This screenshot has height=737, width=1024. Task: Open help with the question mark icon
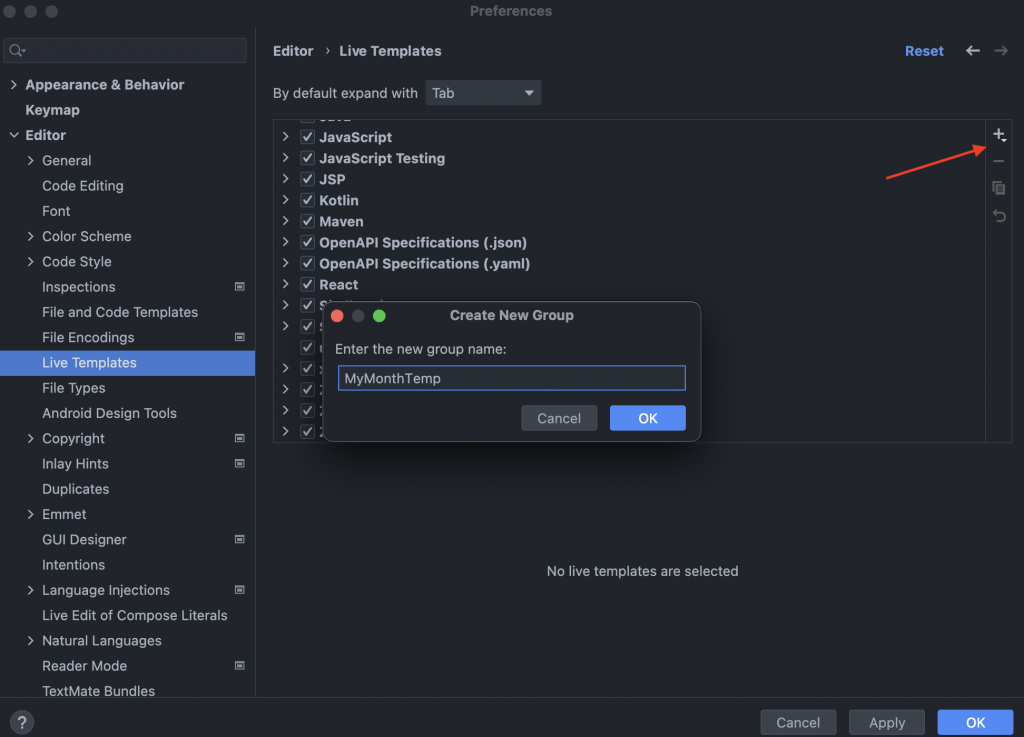coord(22,722)
